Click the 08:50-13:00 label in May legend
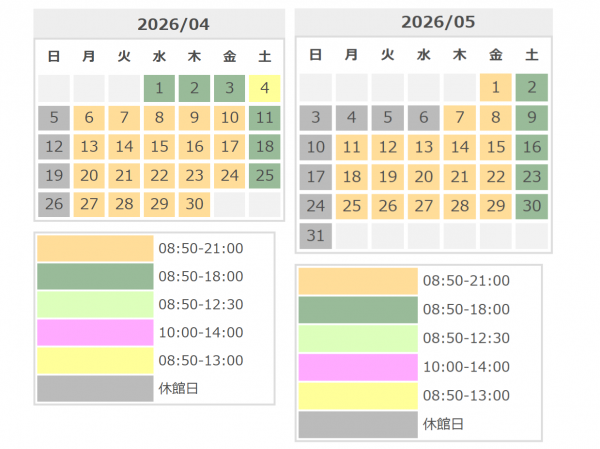 tap(466, 395)
